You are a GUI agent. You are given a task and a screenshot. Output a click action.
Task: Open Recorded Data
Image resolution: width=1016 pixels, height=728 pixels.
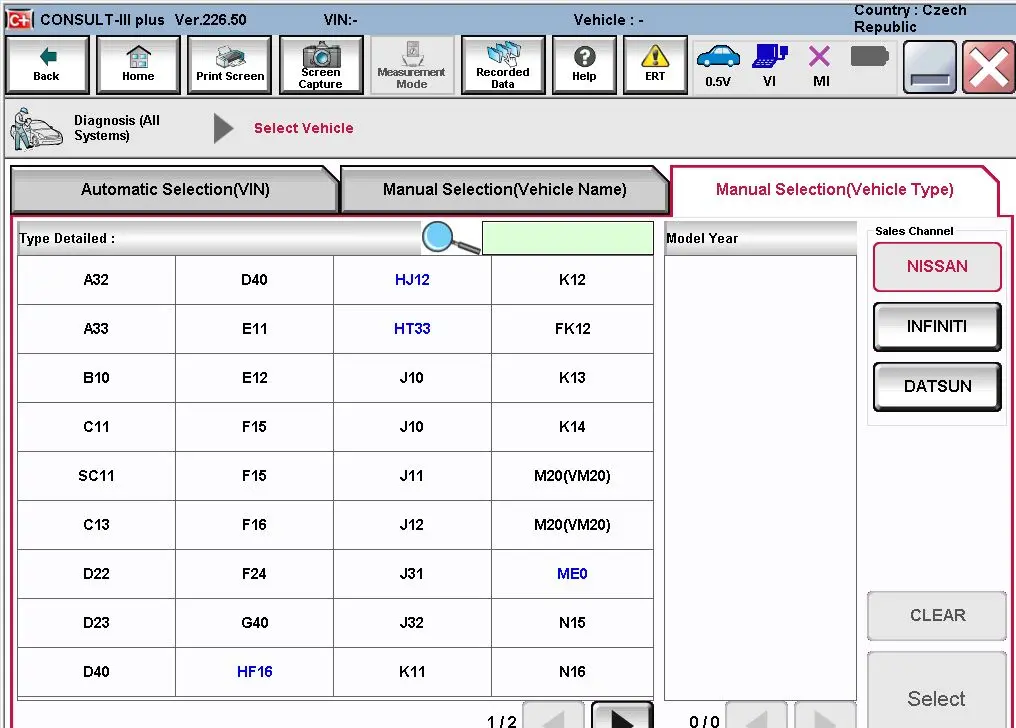click(503, 64)
